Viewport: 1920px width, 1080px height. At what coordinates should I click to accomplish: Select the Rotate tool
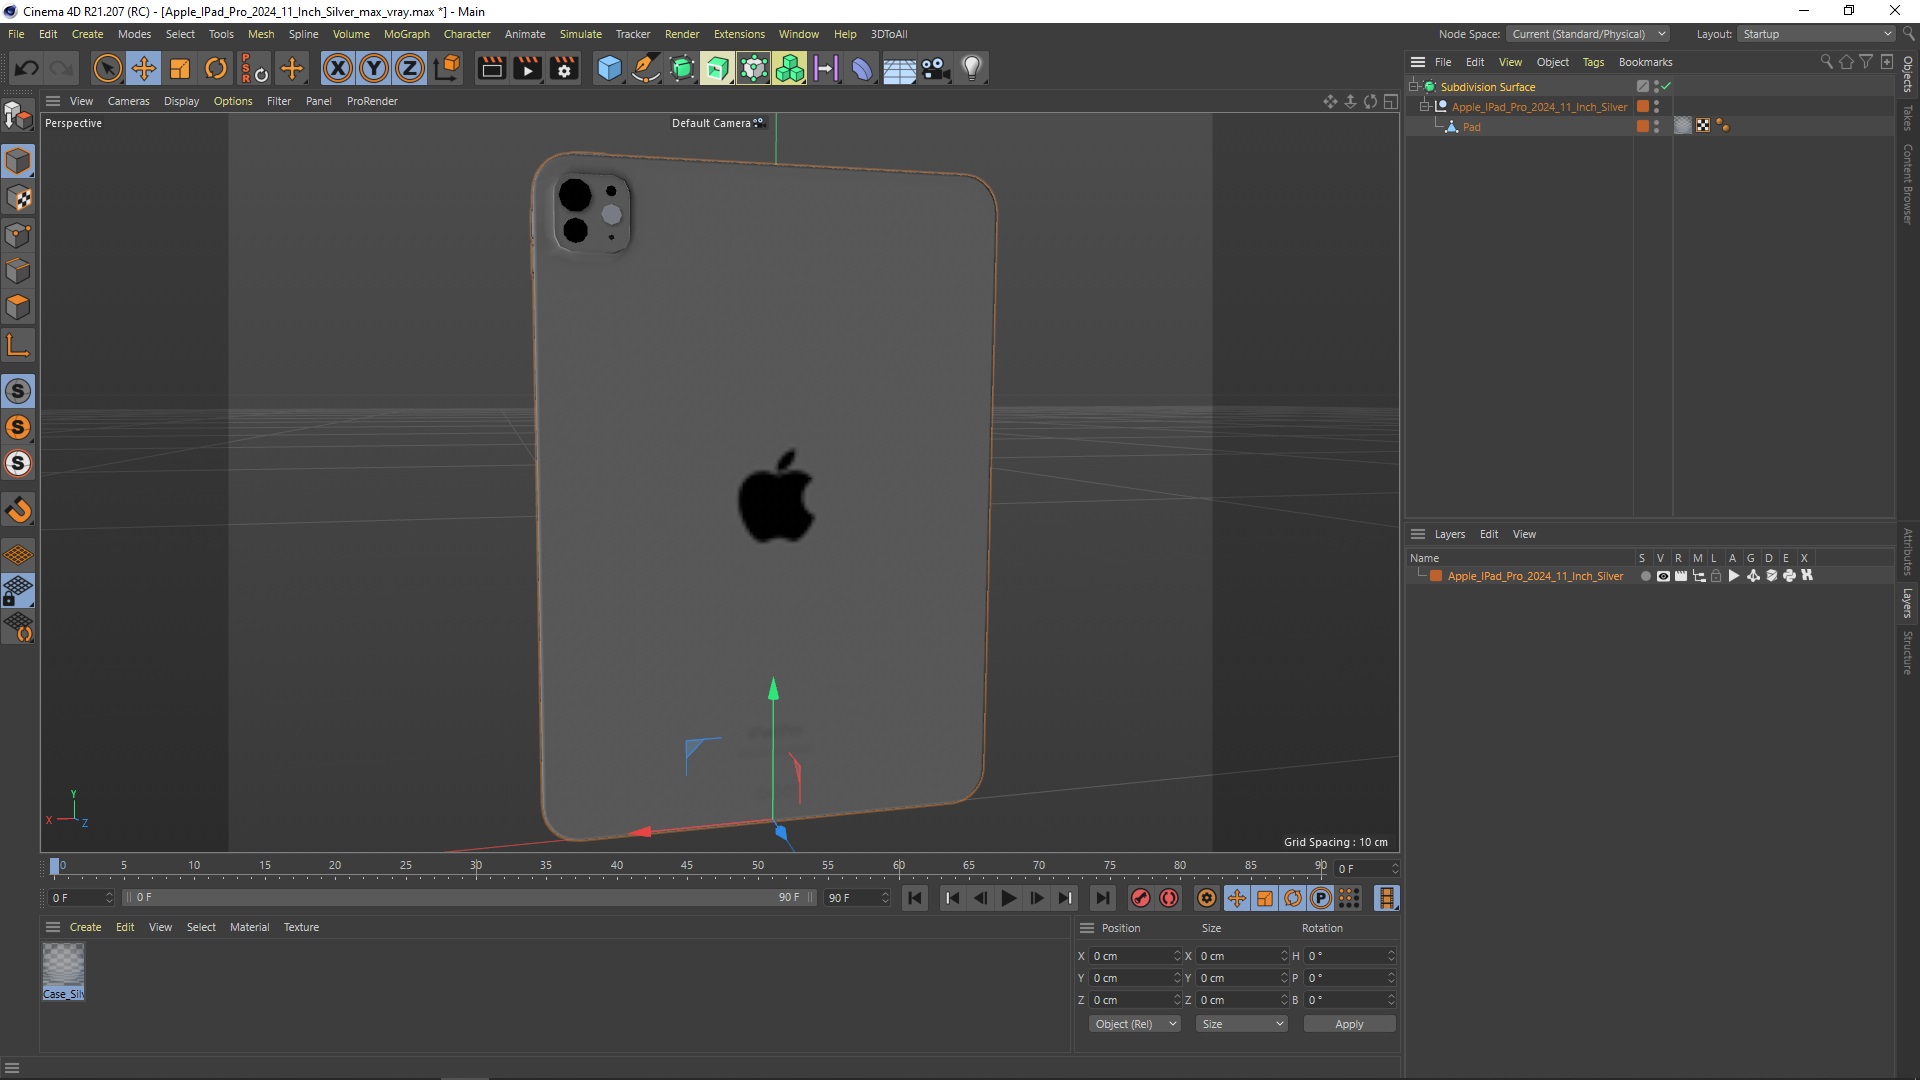click(x=216, y=68)
